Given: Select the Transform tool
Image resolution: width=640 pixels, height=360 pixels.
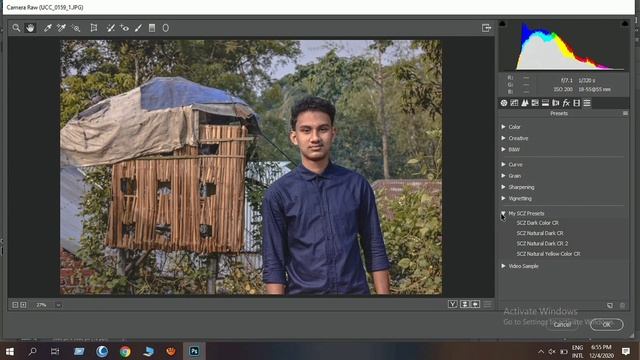Looking at the screenshot, I should click(94, 28).
